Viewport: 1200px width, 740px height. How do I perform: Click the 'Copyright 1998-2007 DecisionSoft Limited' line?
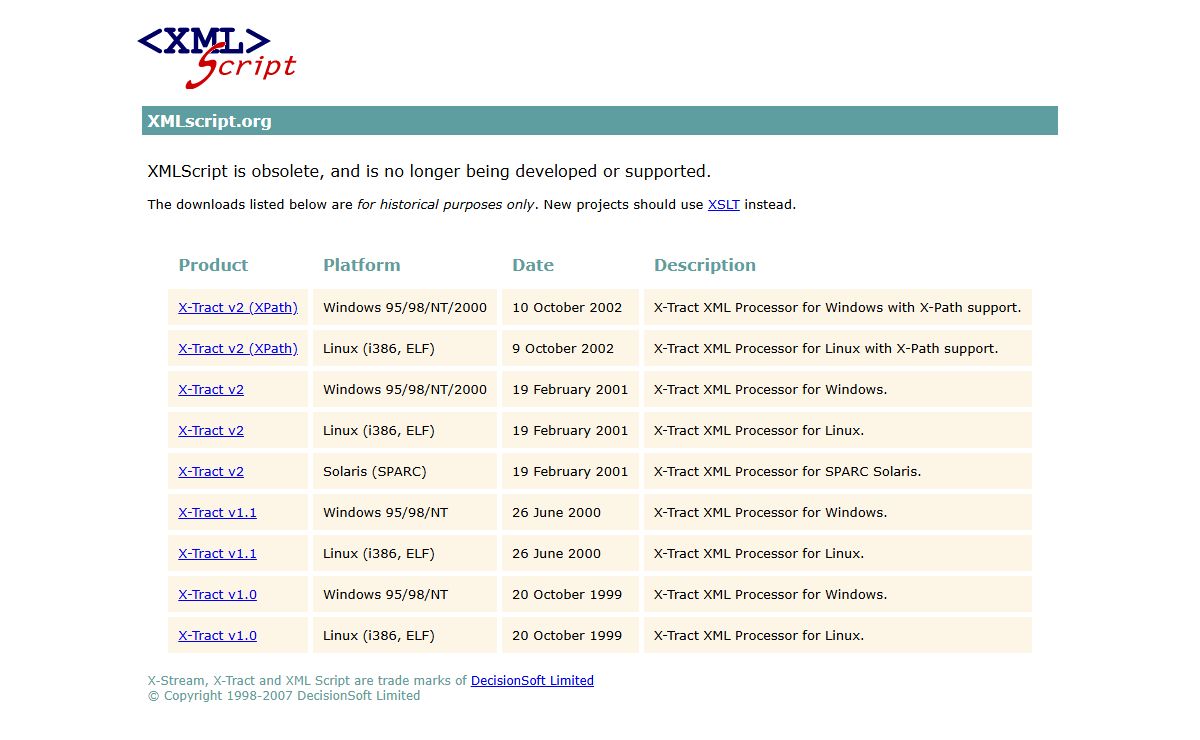[284, 695]
